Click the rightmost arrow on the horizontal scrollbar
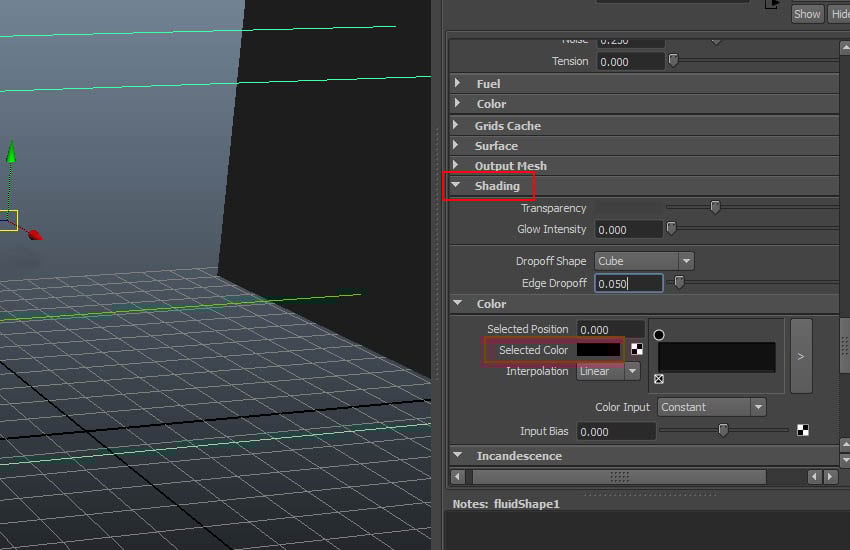850x550 pixels. (831, 477)
